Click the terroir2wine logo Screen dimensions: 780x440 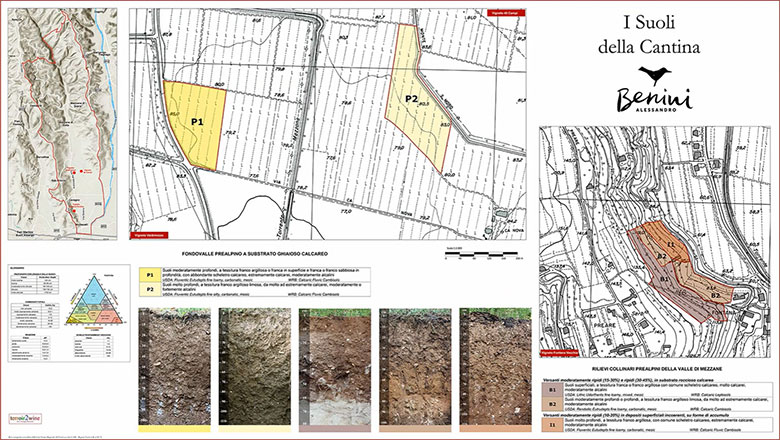25,419
